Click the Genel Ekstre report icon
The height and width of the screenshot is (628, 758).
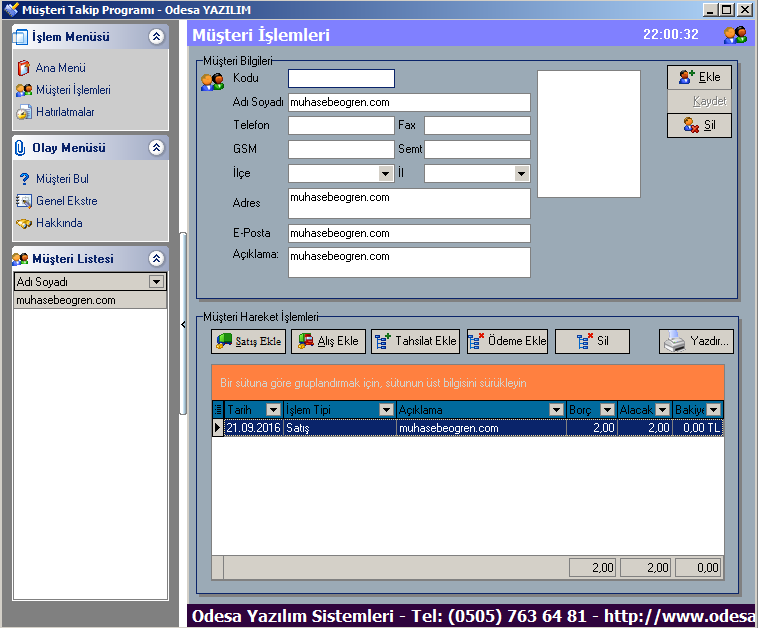[24, 201]
